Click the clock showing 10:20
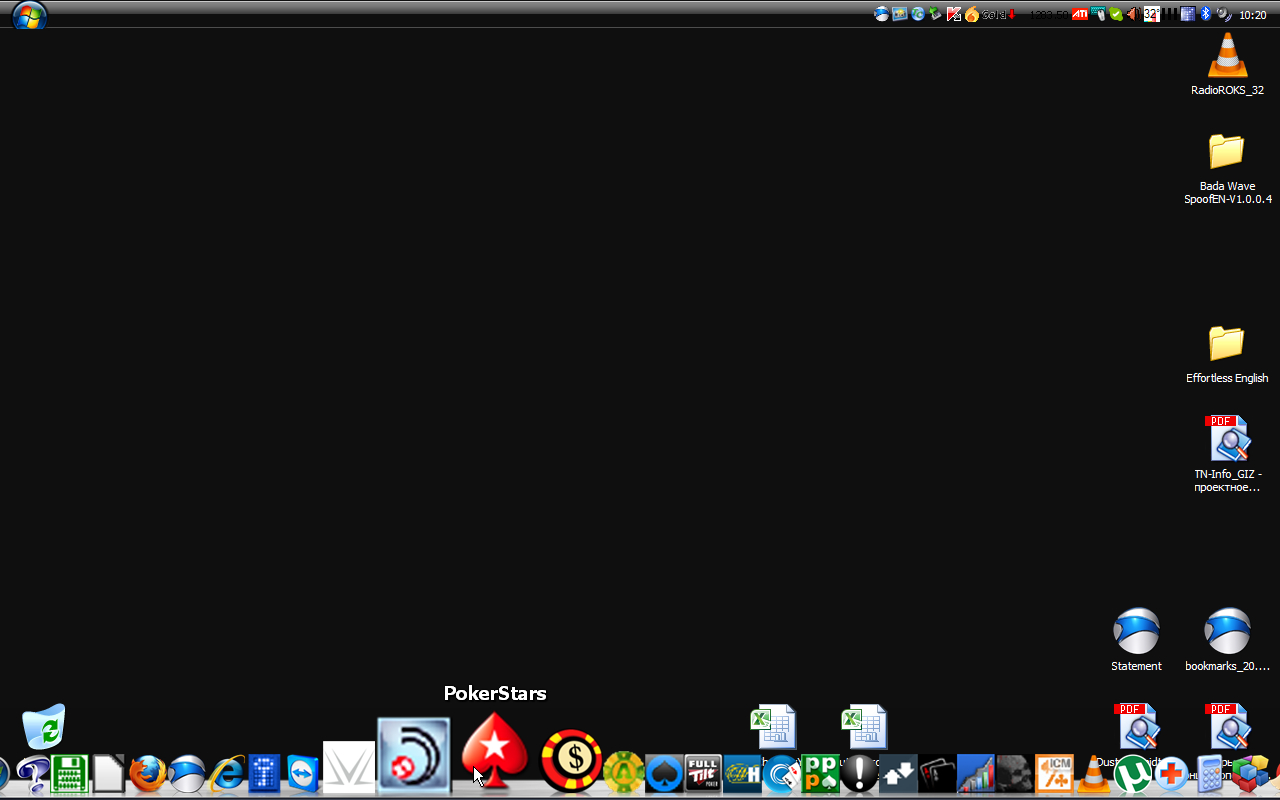1280x800 pixels. [x=1253, y=15]
